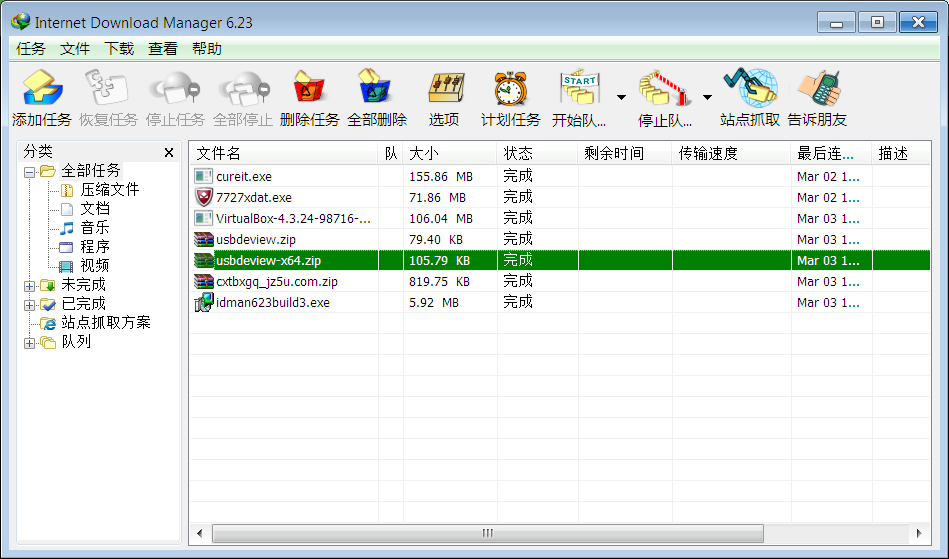Expand the 未完成 tree node

(x=29, y=286)
